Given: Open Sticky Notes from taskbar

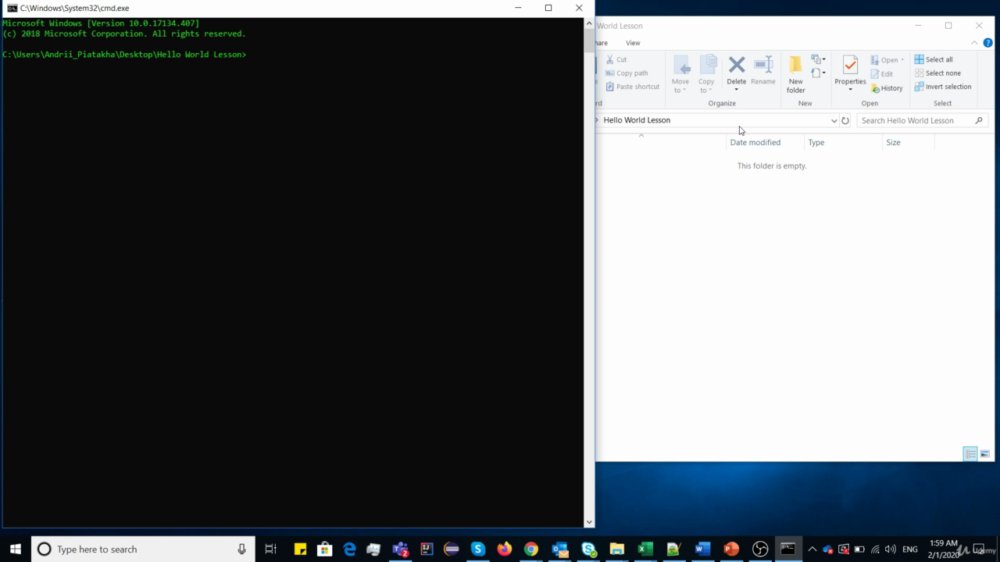Looking at the screenshot, I should pyautogui.click(x=300, y=549).
